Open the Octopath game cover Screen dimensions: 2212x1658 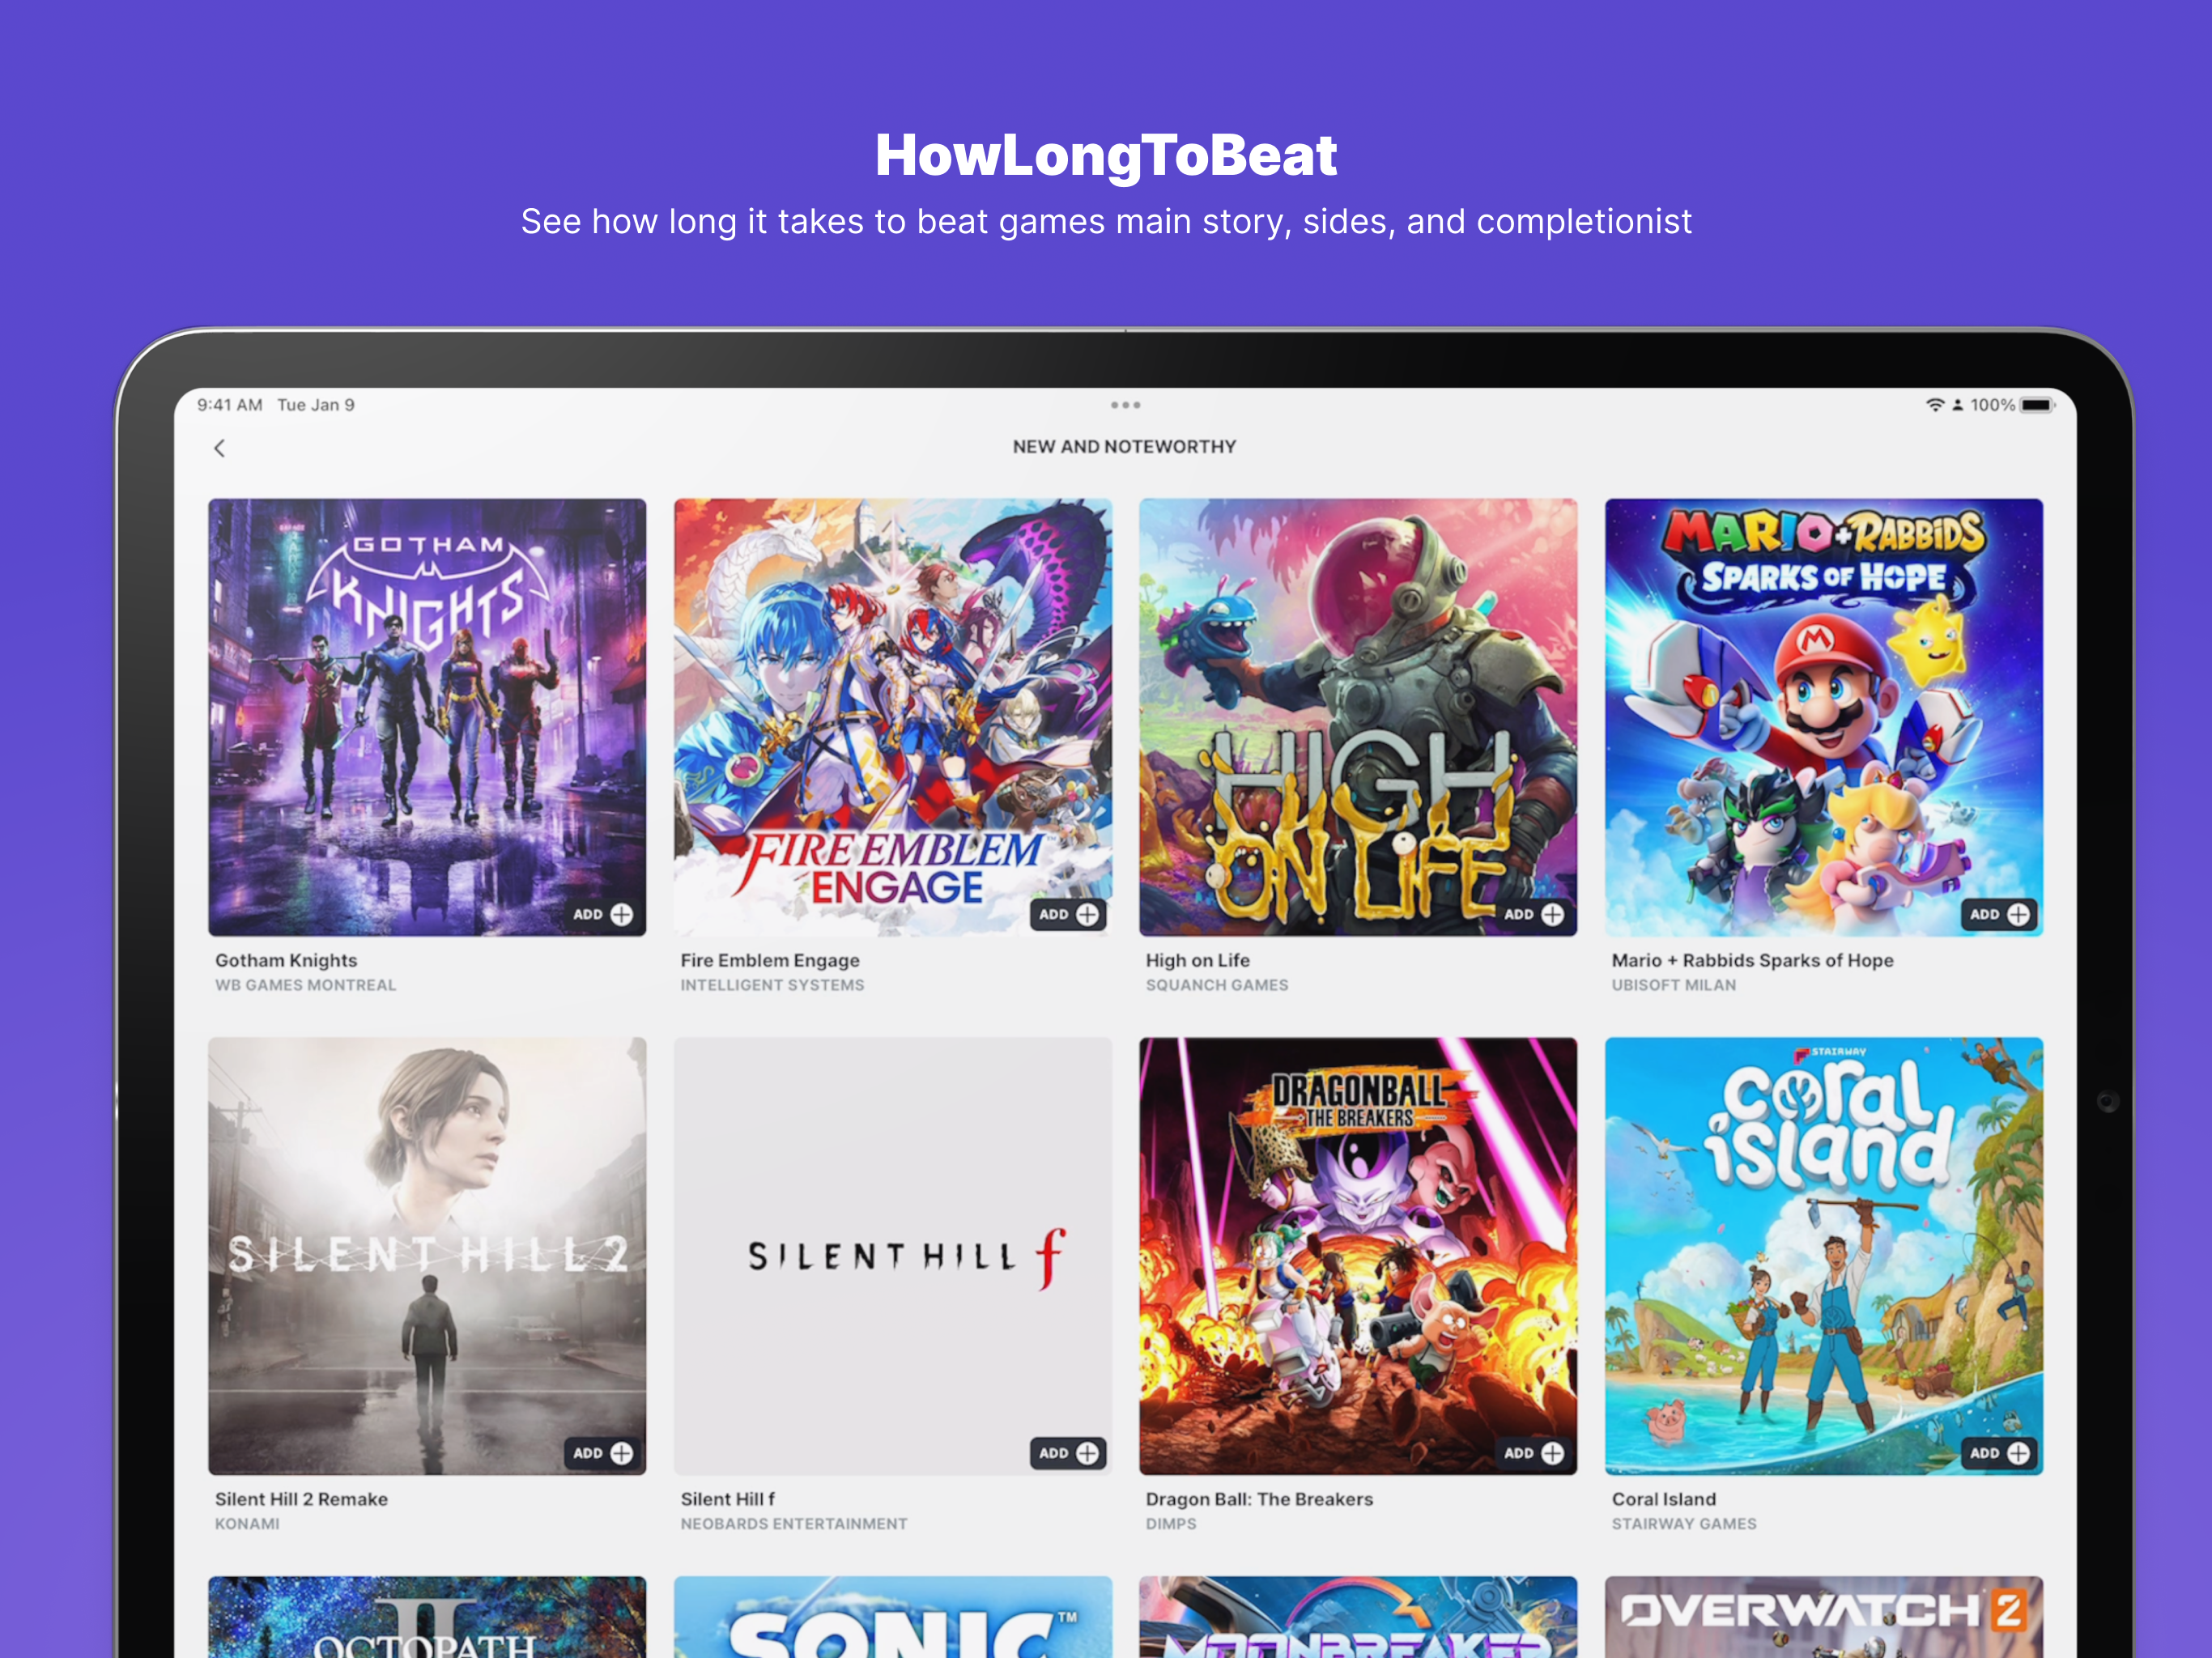427,1616
